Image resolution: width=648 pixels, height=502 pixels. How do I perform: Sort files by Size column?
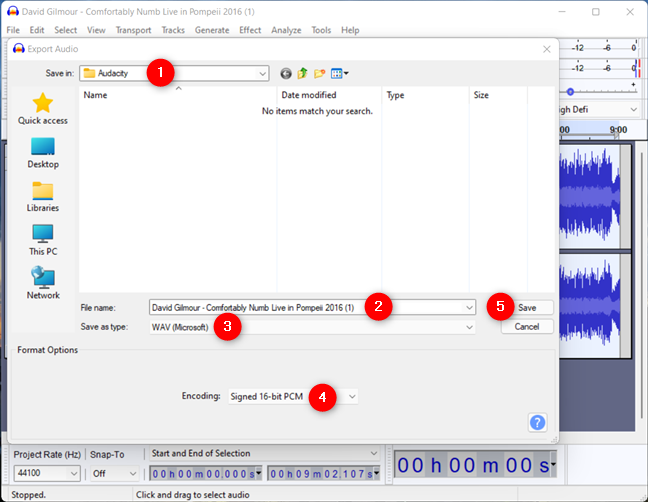click(x=498, y=95)
